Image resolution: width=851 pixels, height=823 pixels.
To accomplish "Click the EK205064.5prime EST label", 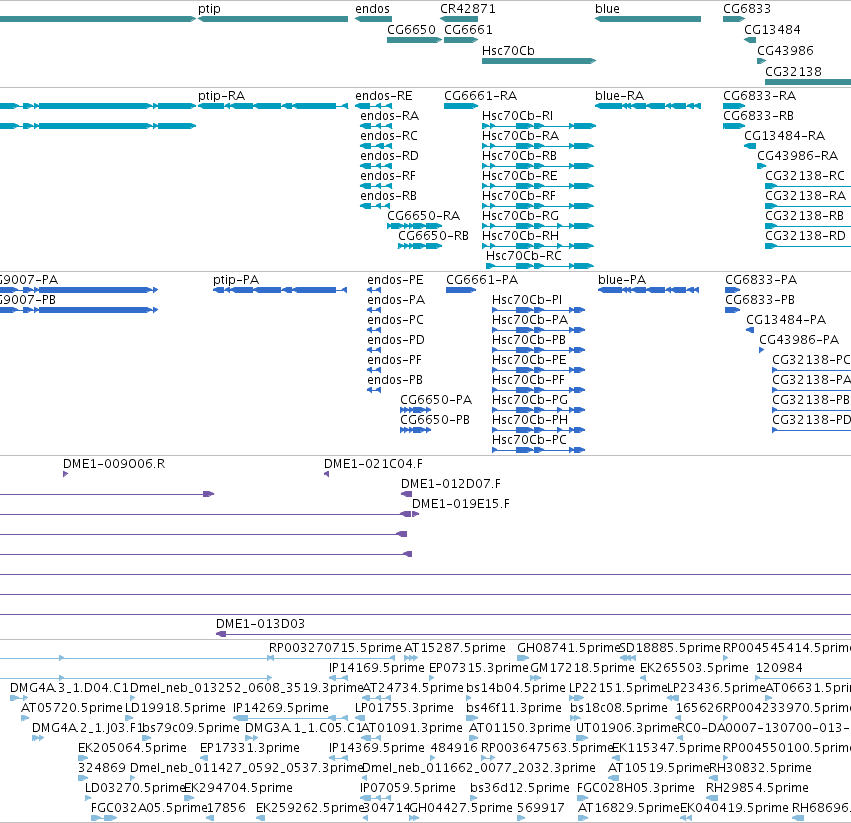I will click(x=132, y=748).
